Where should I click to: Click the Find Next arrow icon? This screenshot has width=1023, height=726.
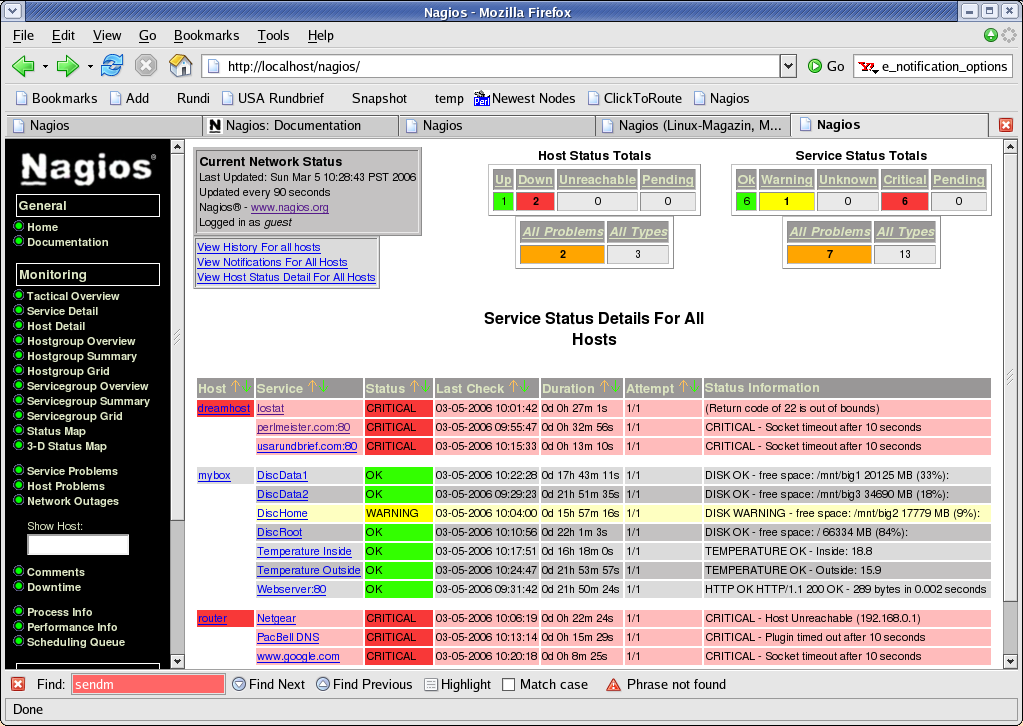pyautogui.click(x=239, y=684)
